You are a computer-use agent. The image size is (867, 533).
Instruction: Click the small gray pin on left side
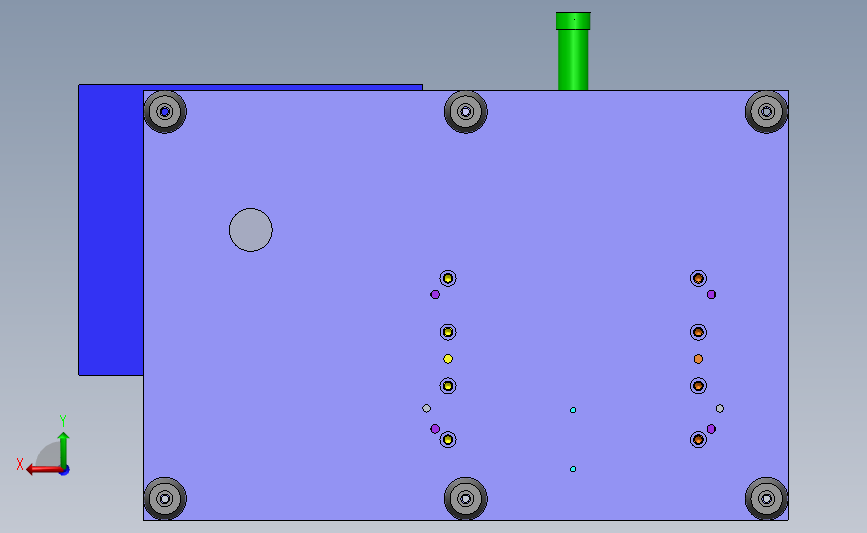426,408
